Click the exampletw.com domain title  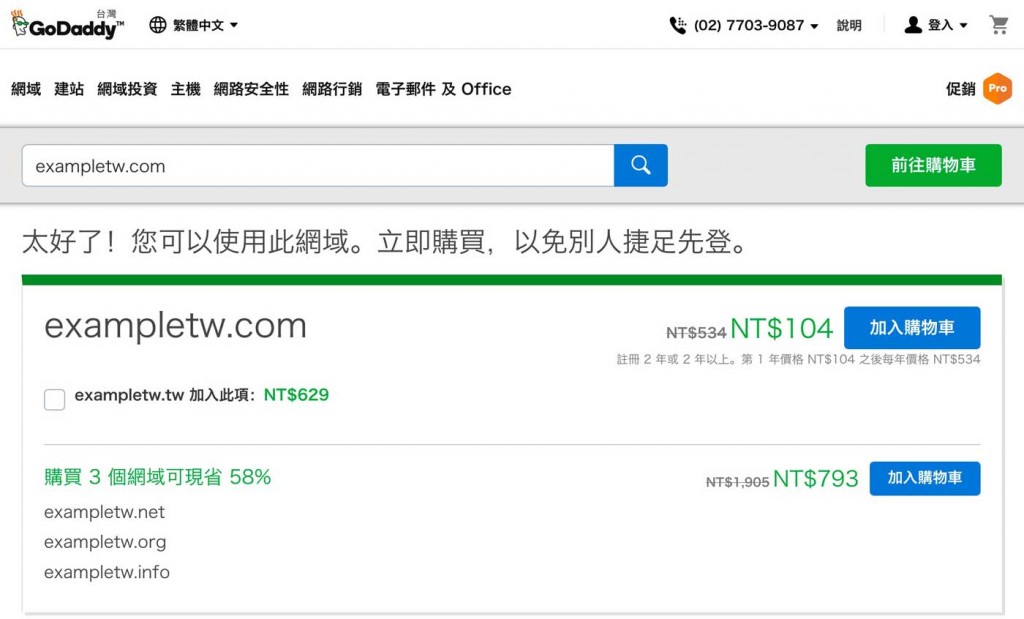175,325
